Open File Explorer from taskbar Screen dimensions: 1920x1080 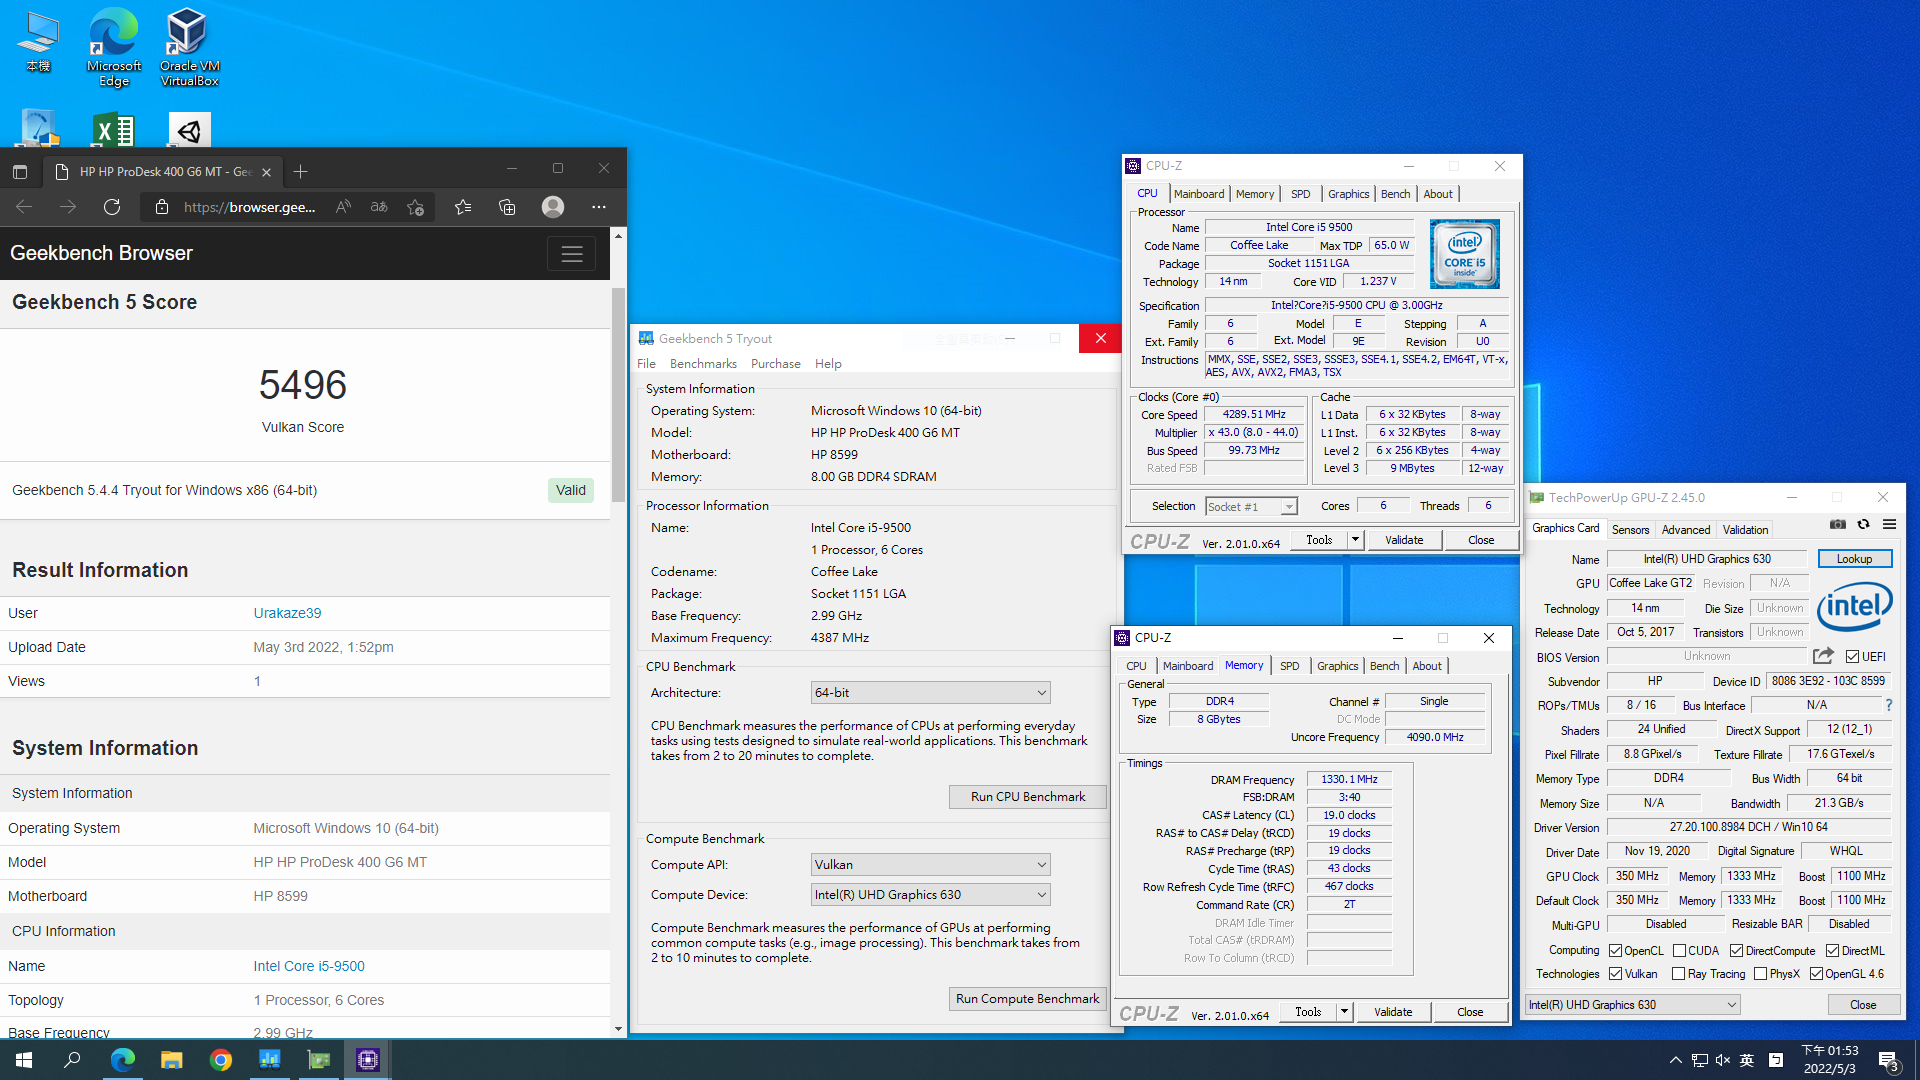(x=171, y=1060)
